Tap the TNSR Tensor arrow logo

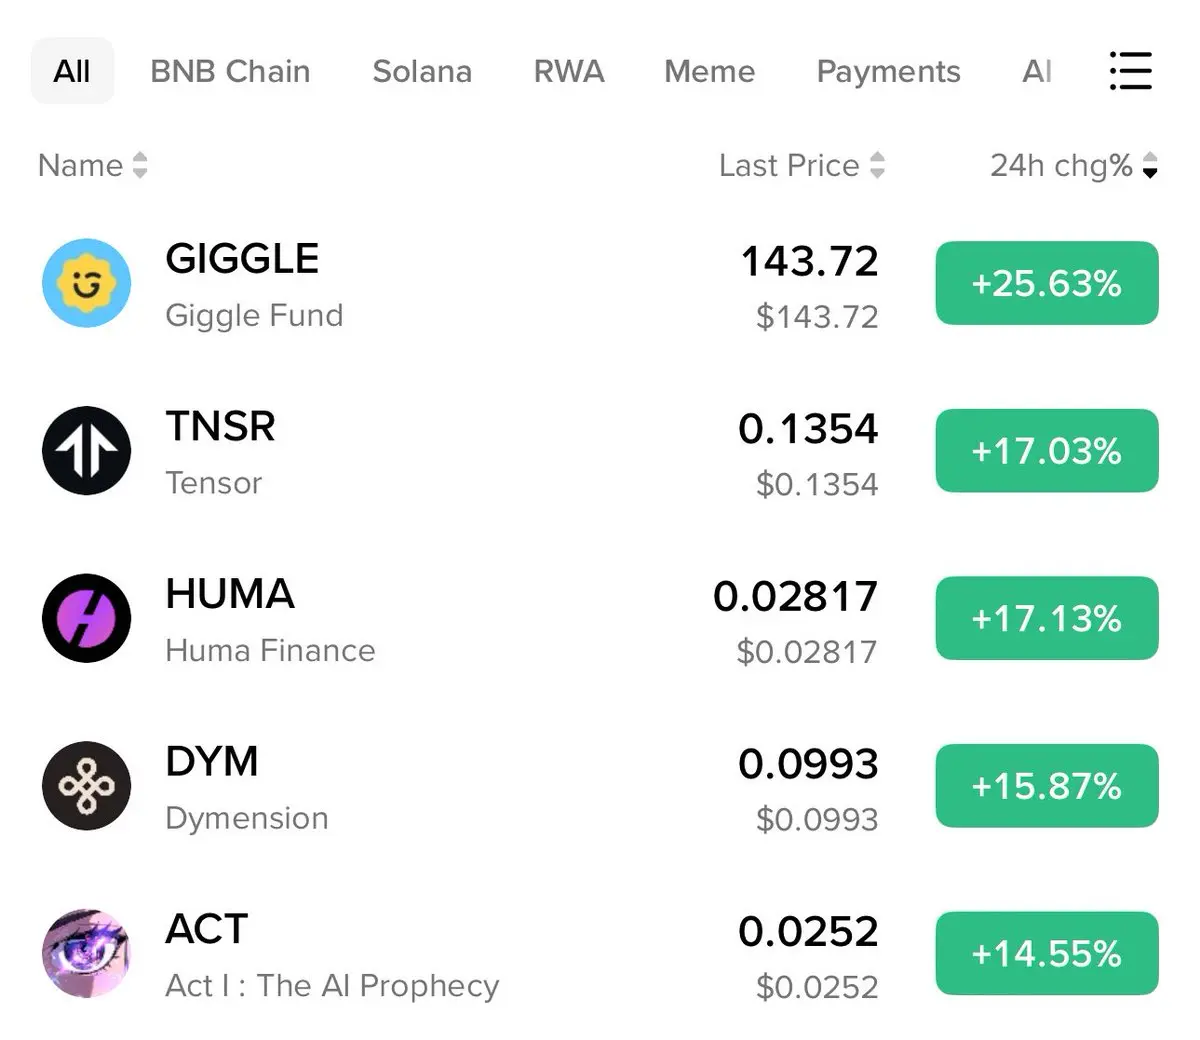pos(86,451)
